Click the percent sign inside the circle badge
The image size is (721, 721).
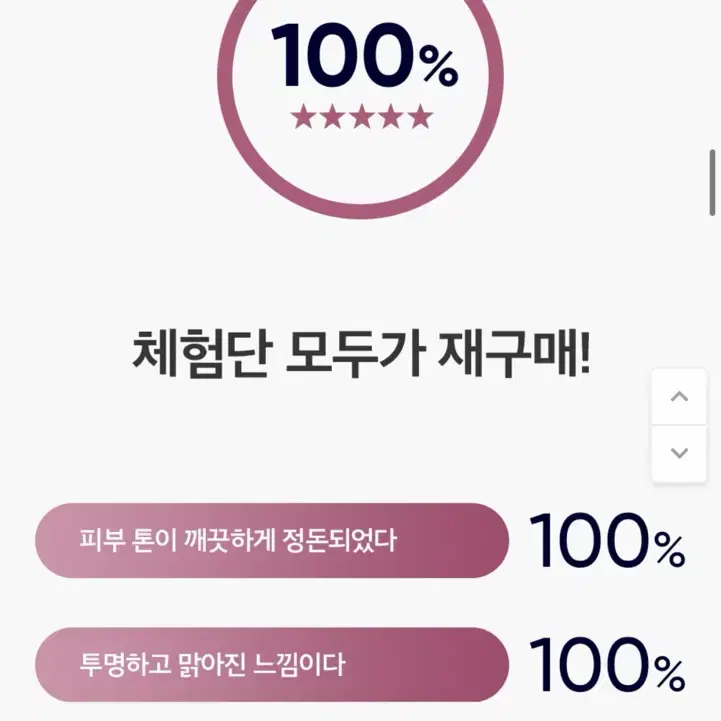click(x=439, y=68)
